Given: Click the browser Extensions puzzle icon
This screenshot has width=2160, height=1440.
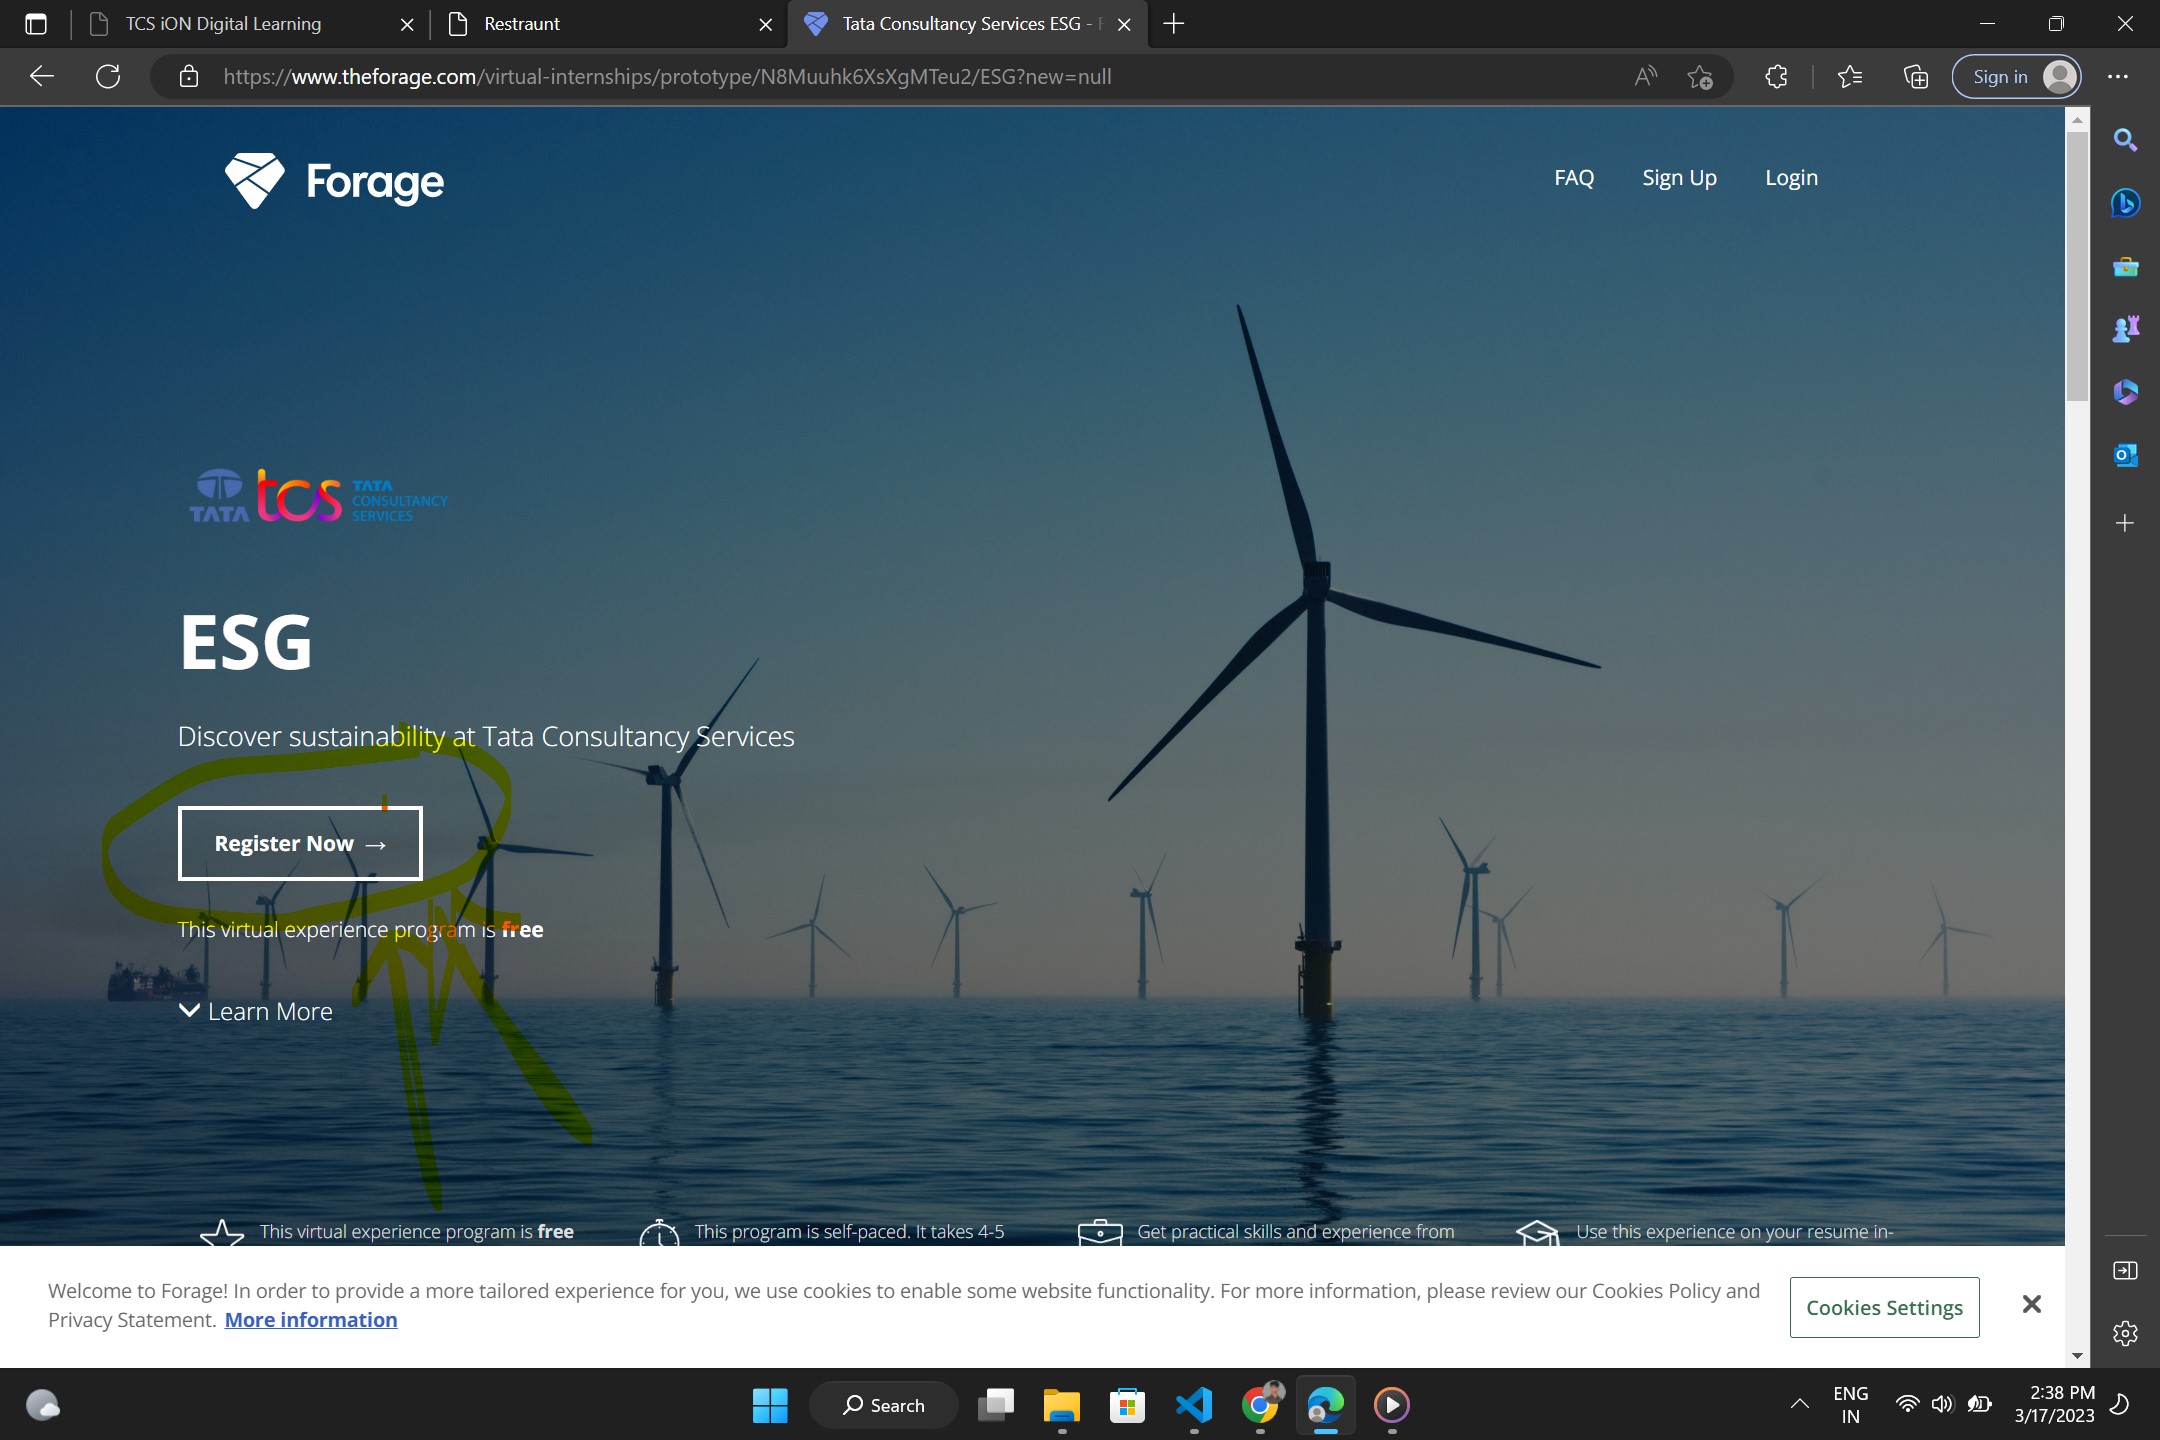Looking at the screenshot, I should (x=1776, y=77).
